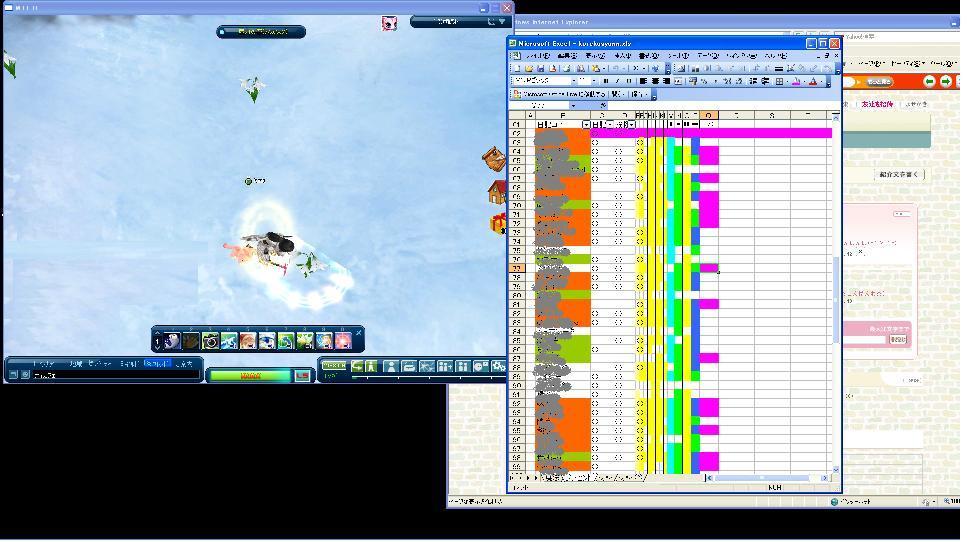967x542 pixels.
Task: Open the Help menu in Excel
Action: pyautogui.click(x=775, y=55)
